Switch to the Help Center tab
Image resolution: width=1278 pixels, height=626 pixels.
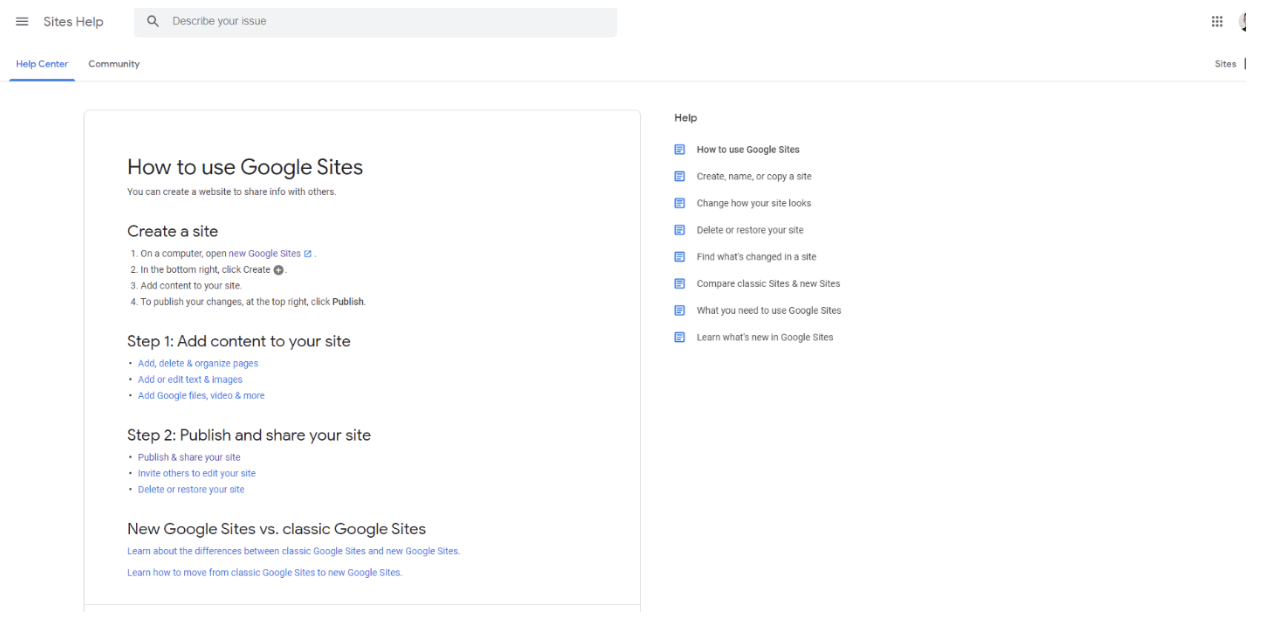click(x=42, y=64)
